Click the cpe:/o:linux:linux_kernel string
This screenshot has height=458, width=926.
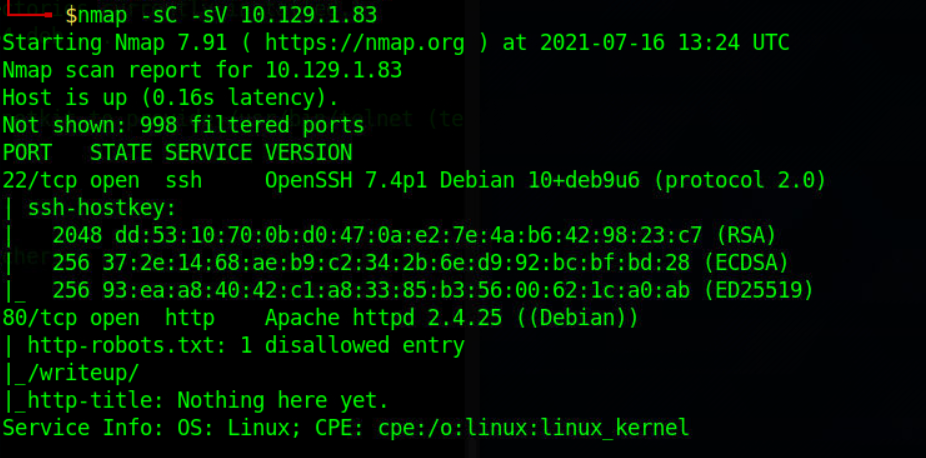click(533, 428)
